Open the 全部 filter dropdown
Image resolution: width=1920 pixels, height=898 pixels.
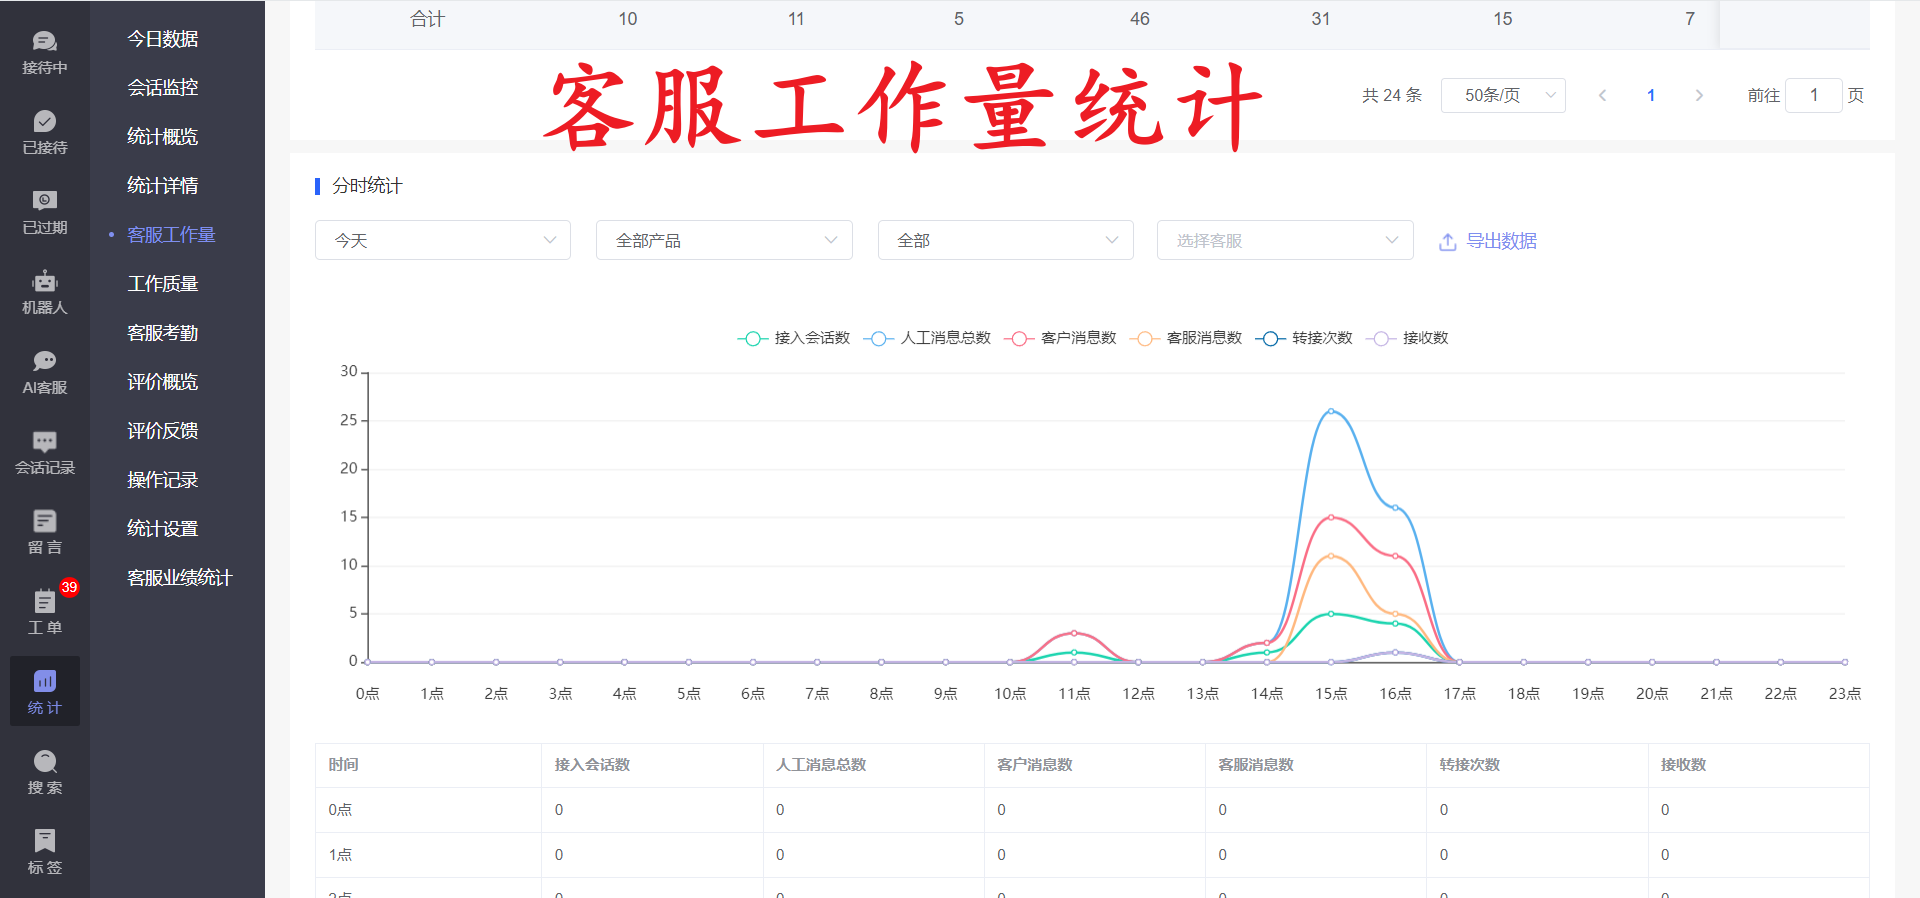click(x=1006, y=240)
